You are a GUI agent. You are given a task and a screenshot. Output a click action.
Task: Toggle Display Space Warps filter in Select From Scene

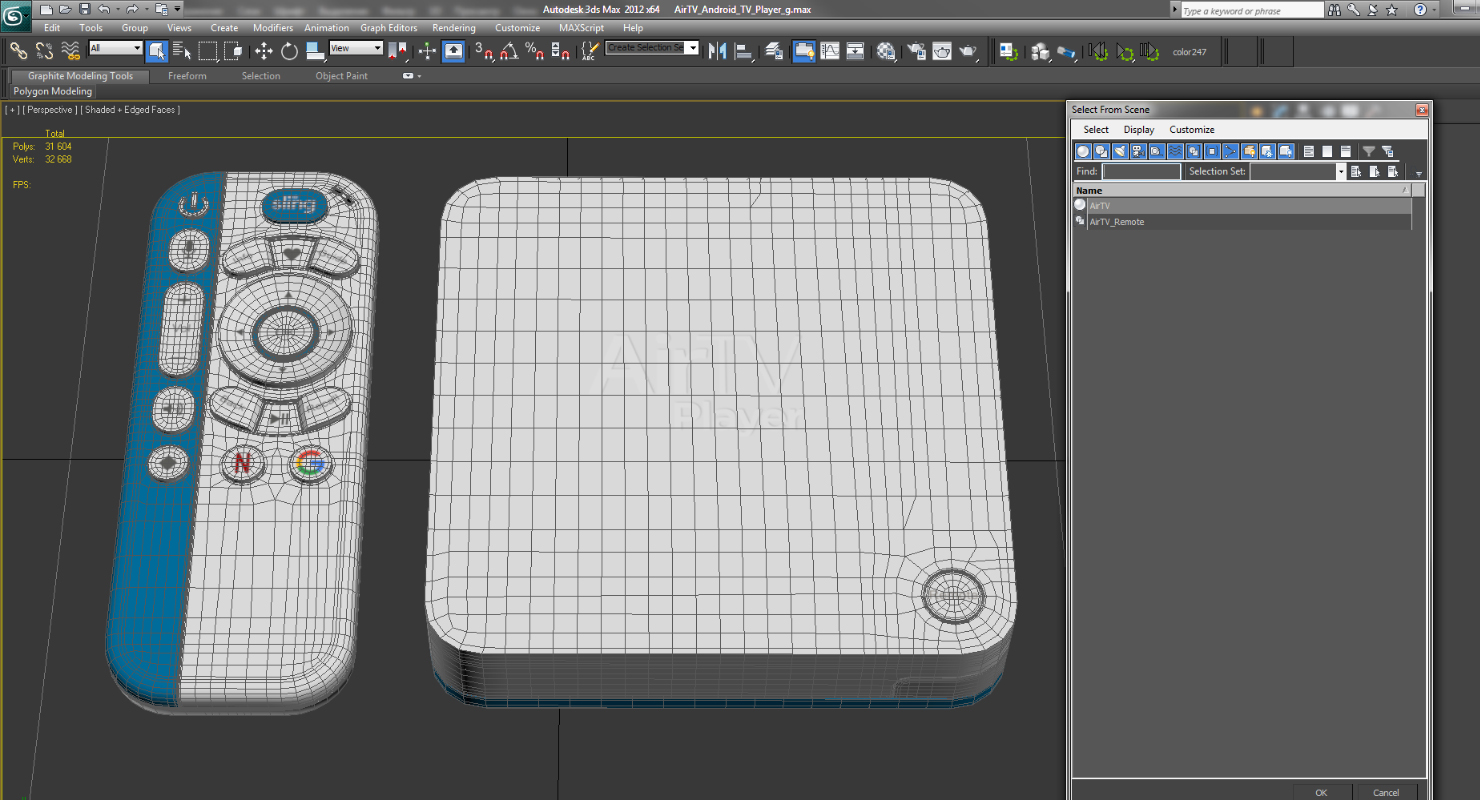coord(1175,151)
